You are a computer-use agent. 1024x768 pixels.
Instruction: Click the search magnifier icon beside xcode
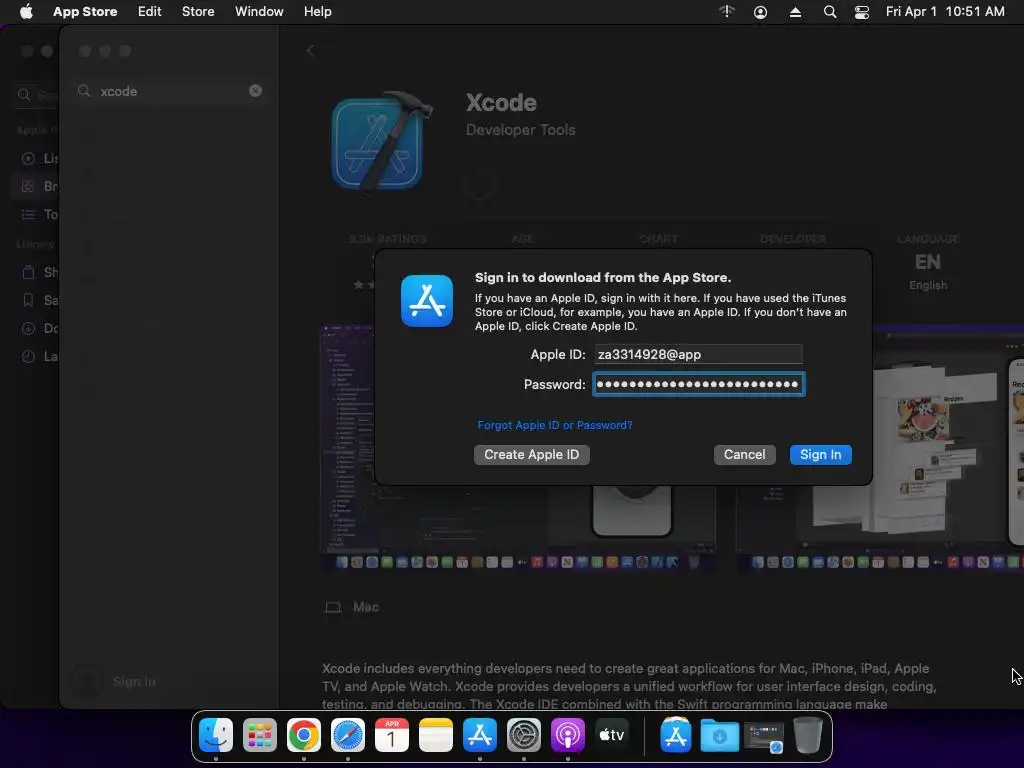tap(84, 91)
